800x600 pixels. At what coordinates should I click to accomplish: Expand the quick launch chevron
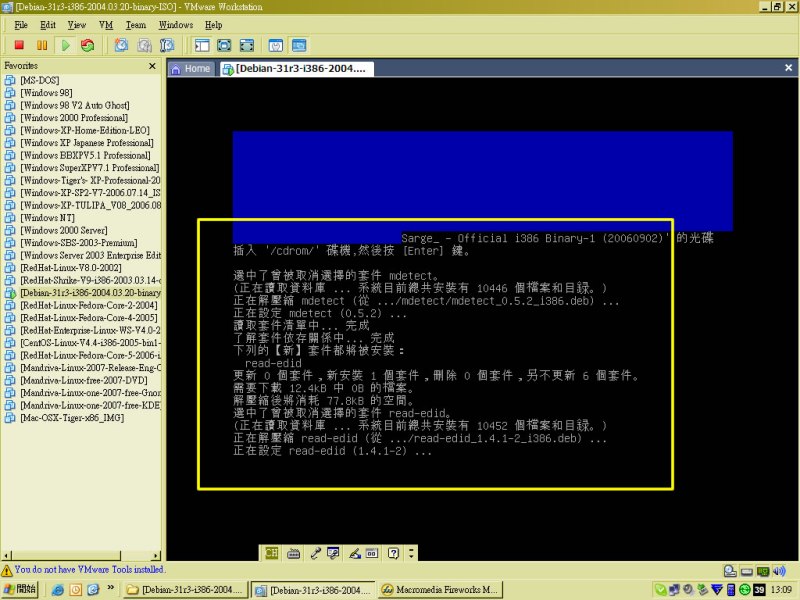(x=110, y=588)
